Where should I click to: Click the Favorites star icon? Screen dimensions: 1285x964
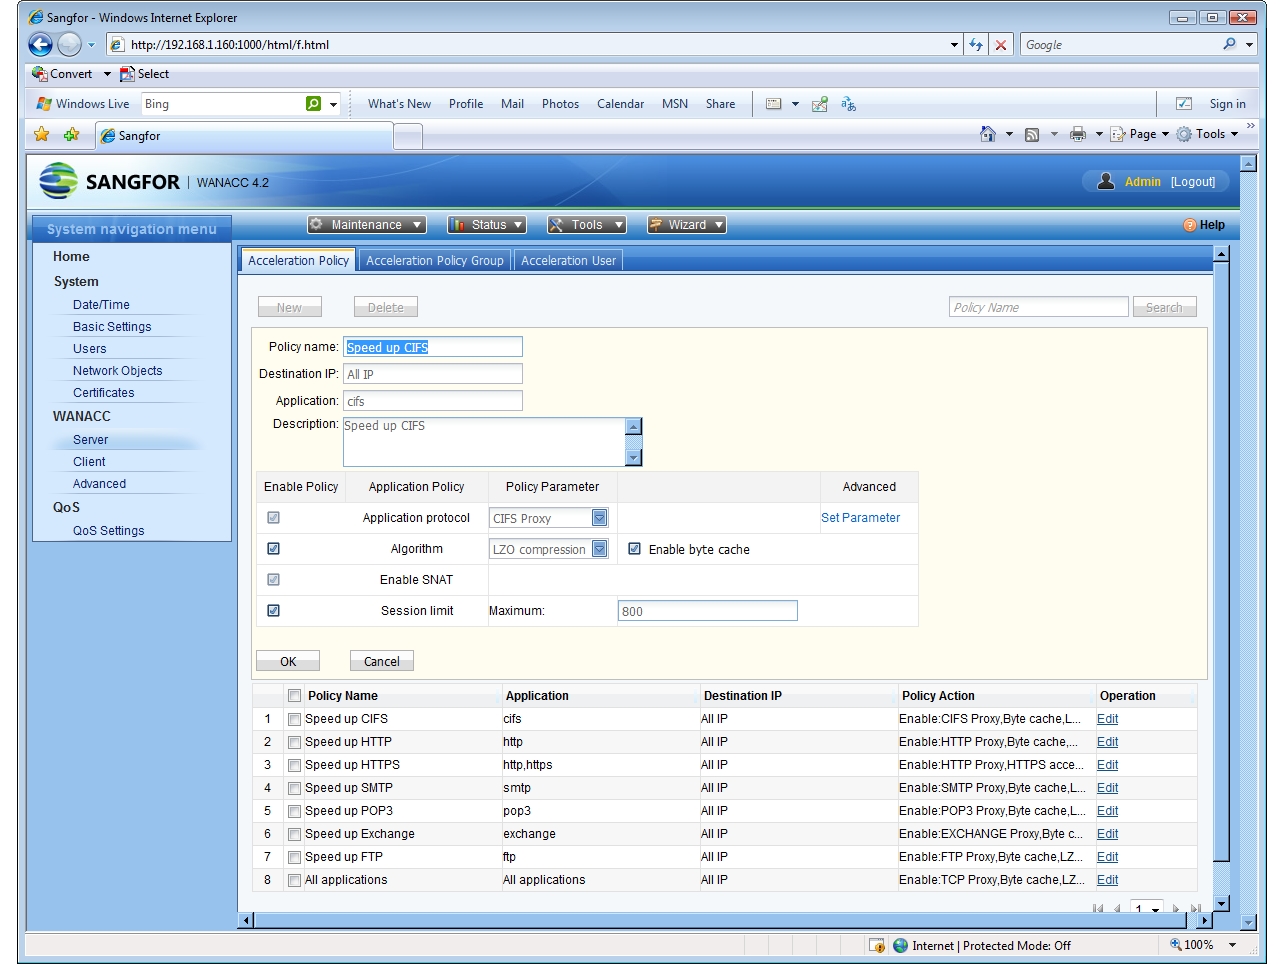click(x=42, y=135)
